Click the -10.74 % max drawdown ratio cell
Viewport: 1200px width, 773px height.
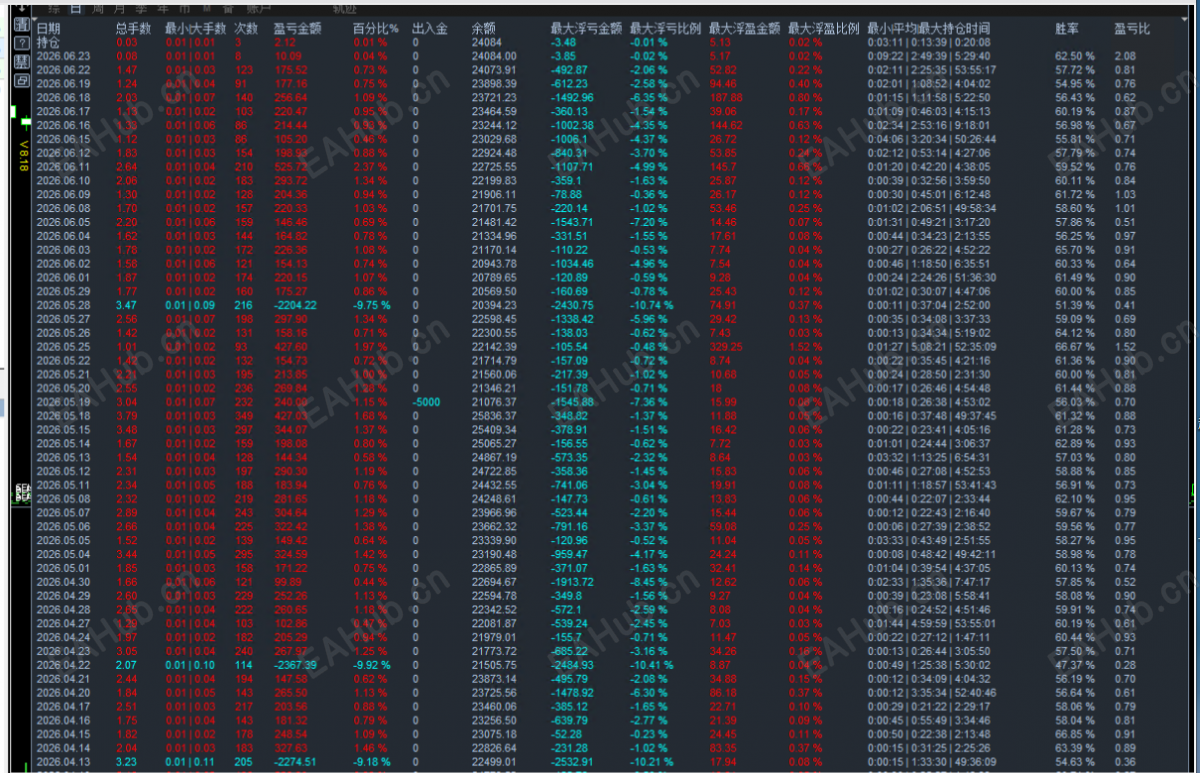pos(652,304)
